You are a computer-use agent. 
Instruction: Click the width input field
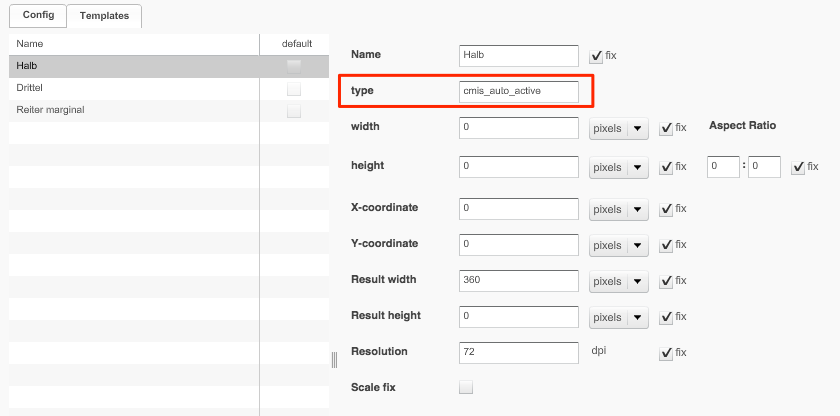click(519, 128)
